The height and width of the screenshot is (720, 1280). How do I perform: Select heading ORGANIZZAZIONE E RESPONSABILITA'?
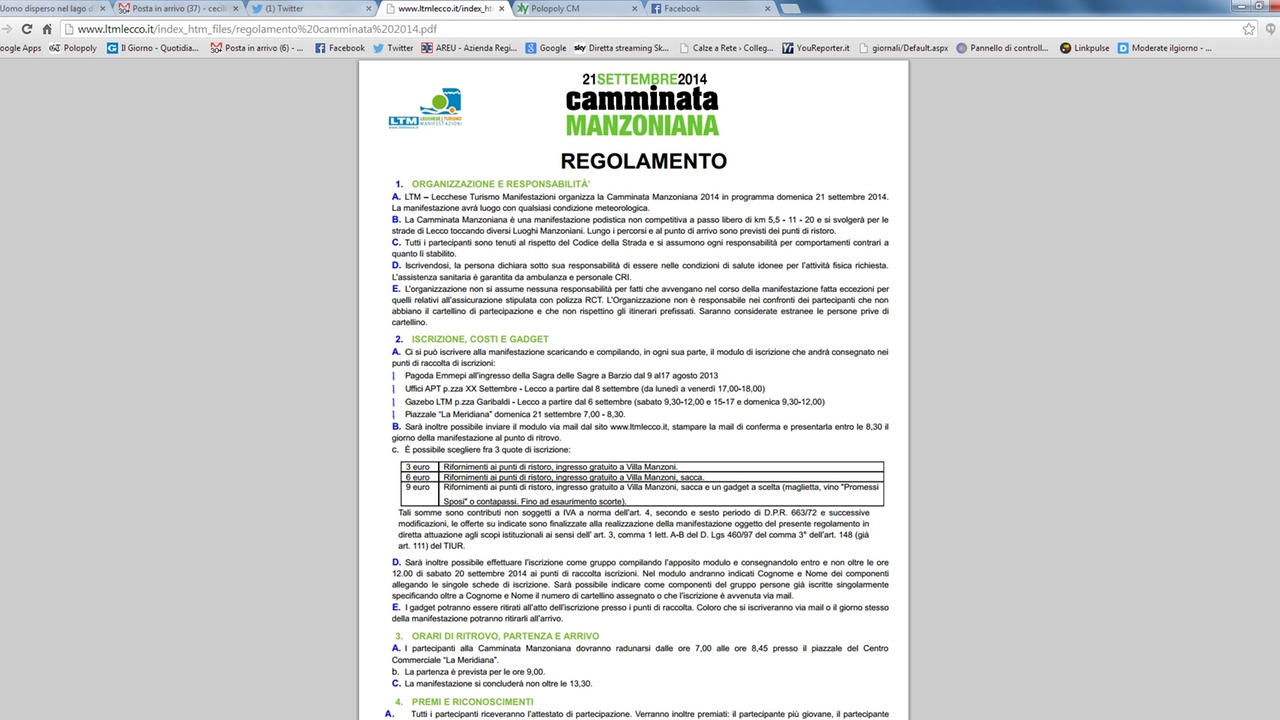tap(501, 184)
